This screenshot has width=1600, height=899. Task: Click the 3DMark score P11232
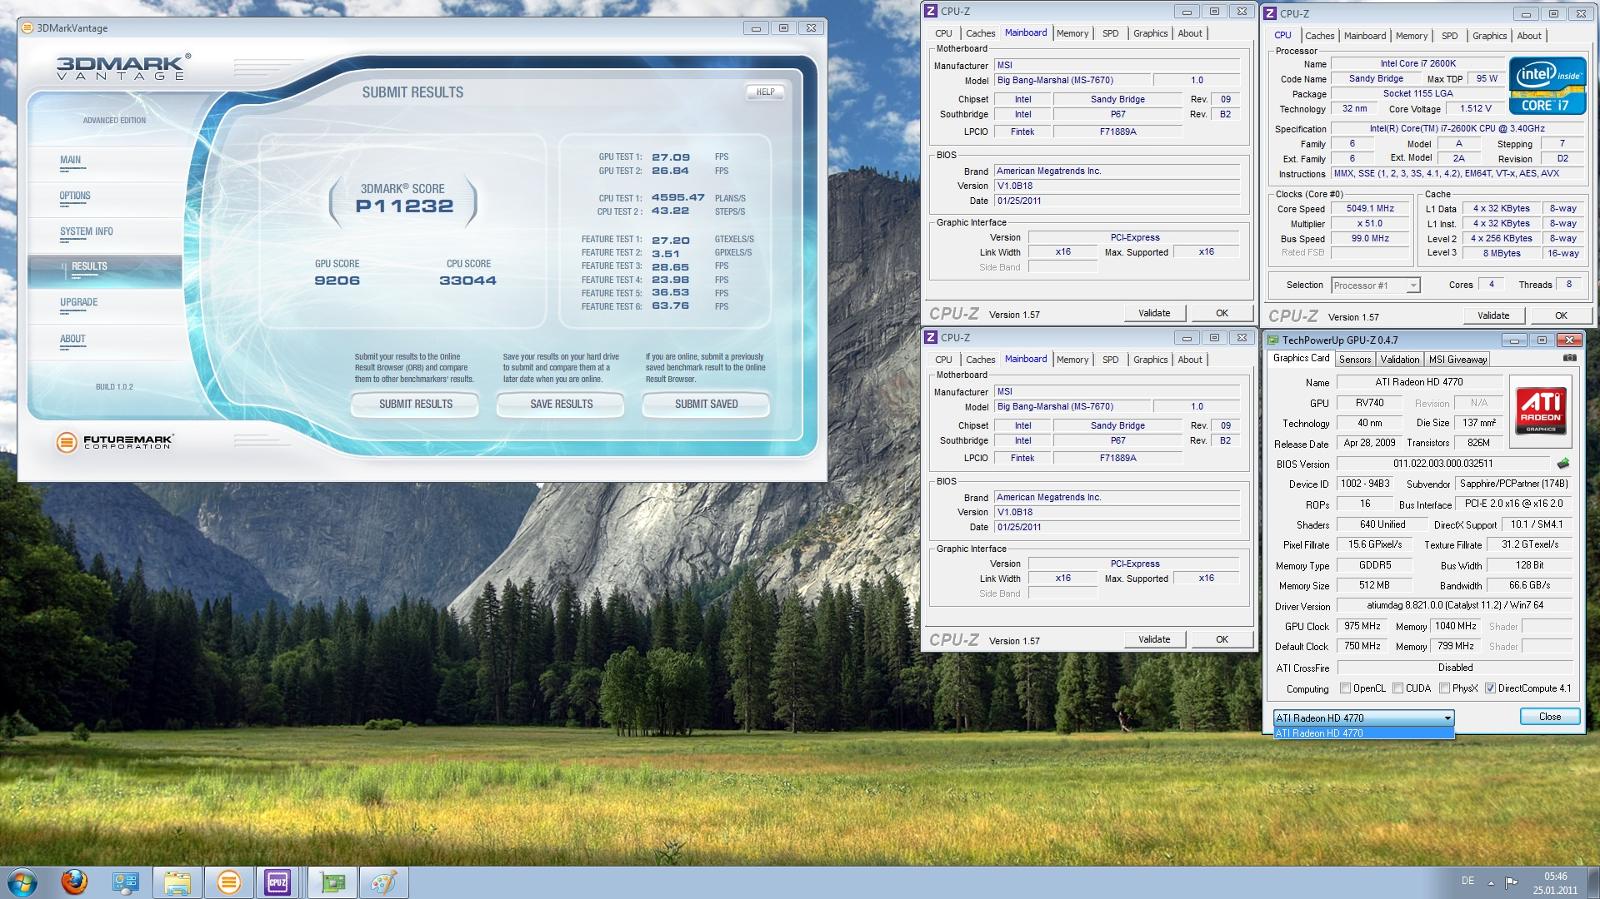pyautogui.click(x=404, y=206)
